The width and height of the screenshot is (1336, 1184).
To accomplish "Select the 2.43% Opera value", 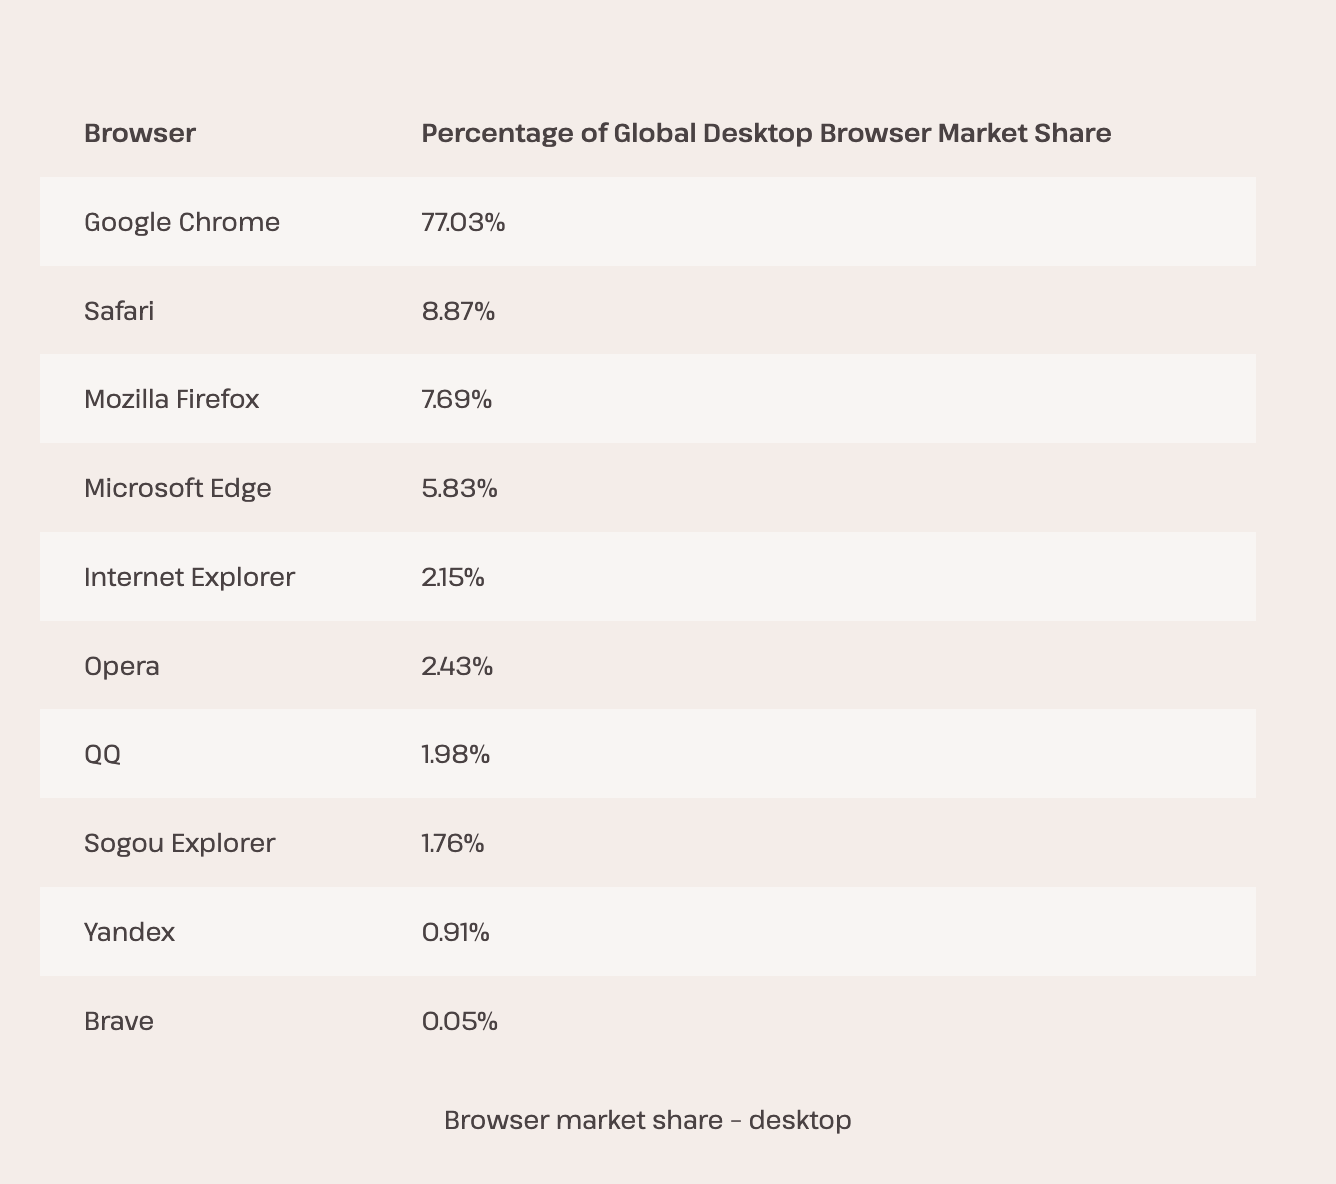I will pyautogui.click(x=457, y=666).
